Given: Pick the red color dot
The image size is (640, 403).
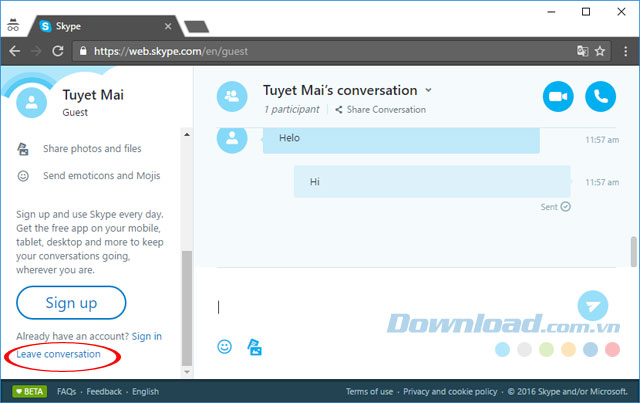Looking at the screenshot, I should point(612,350).
